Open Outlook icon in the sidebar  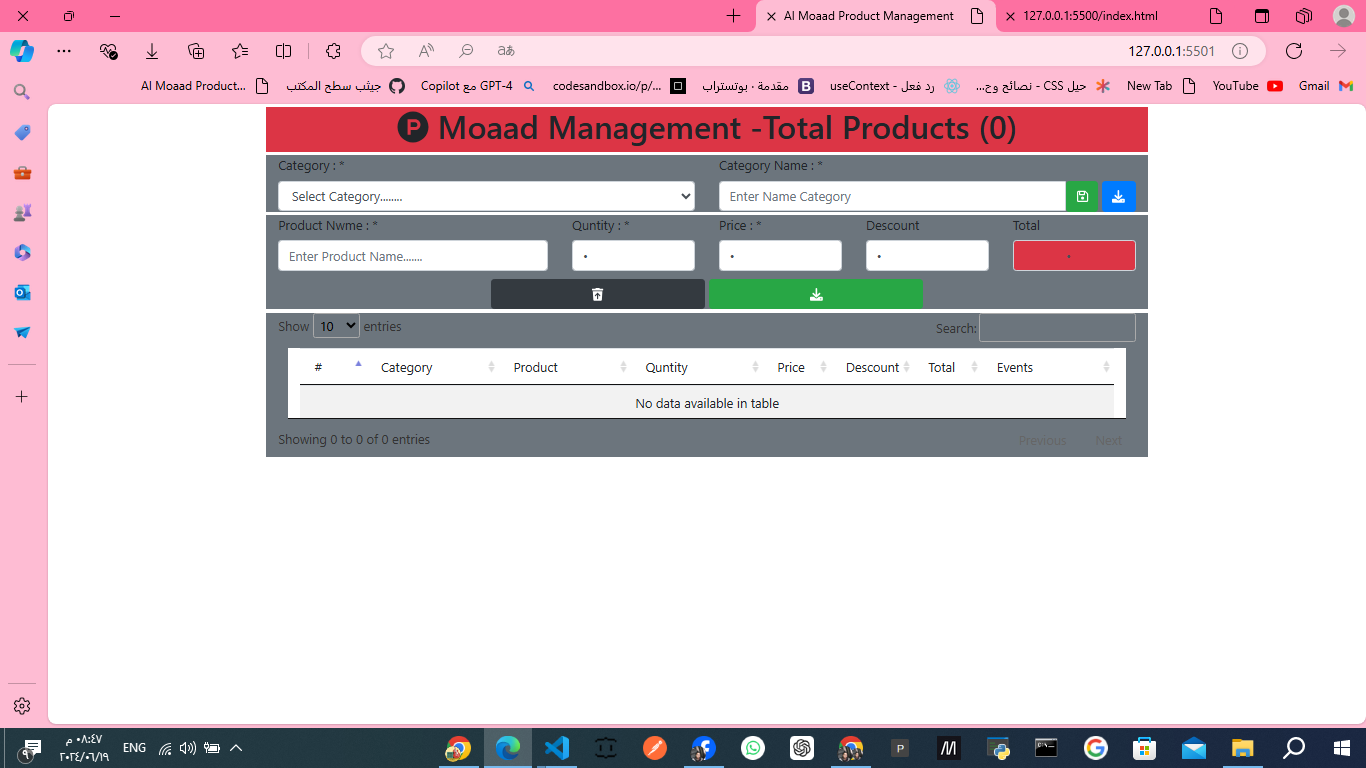tap(22, 292)
